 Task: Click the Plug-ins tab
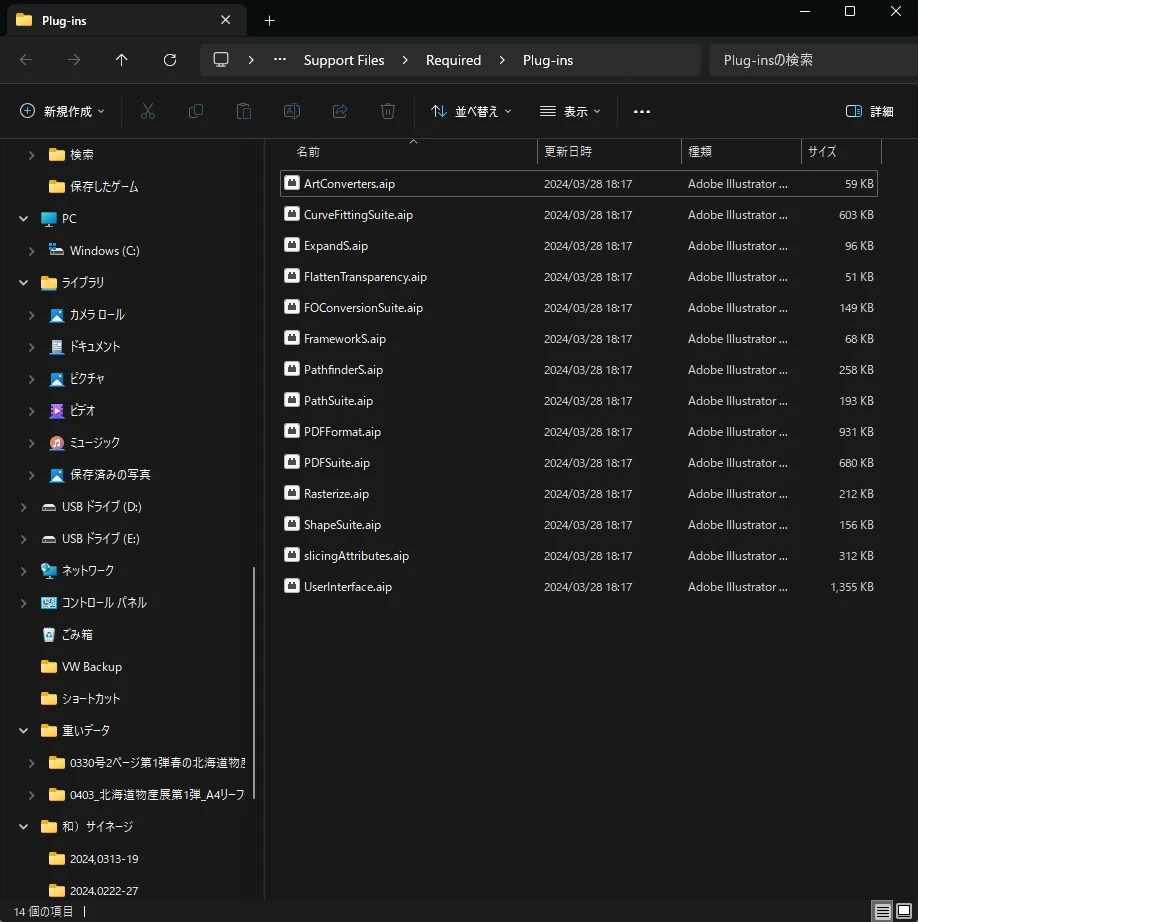tap(126, 21)
